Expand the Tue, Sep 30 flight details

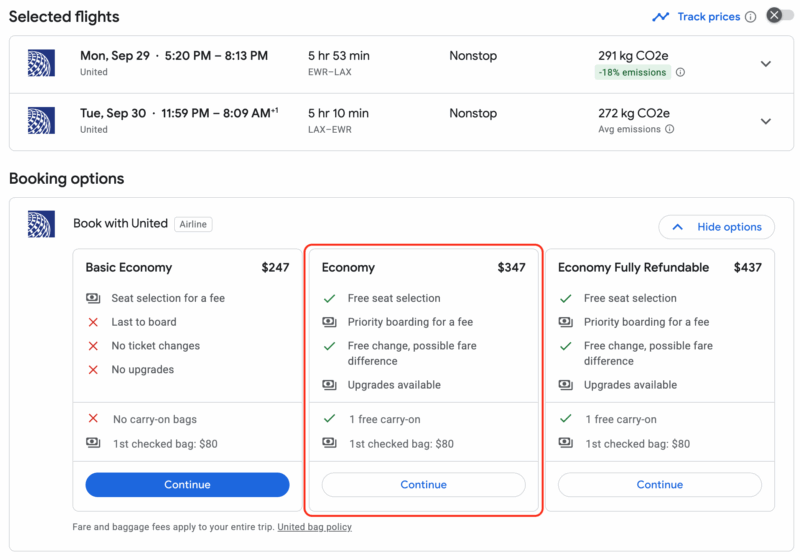coord(765,121)
